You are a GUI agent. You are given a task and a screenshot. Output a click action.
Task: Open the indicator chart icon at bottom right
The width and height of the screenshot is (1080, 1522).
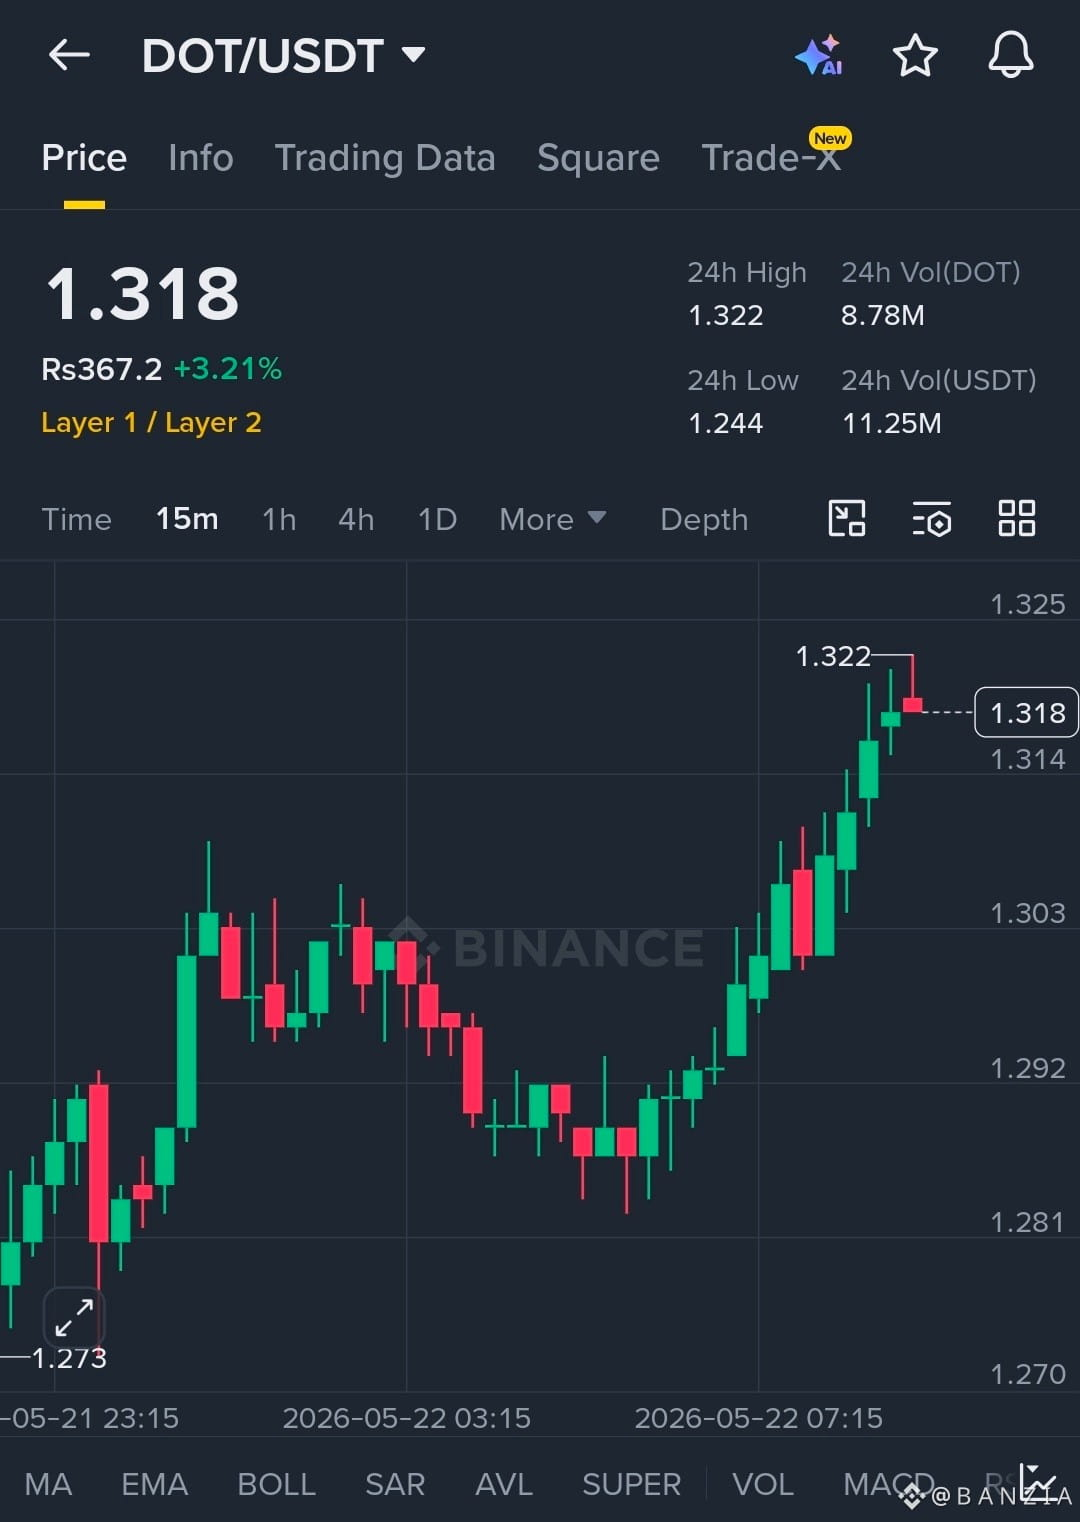(1038, 1482)
